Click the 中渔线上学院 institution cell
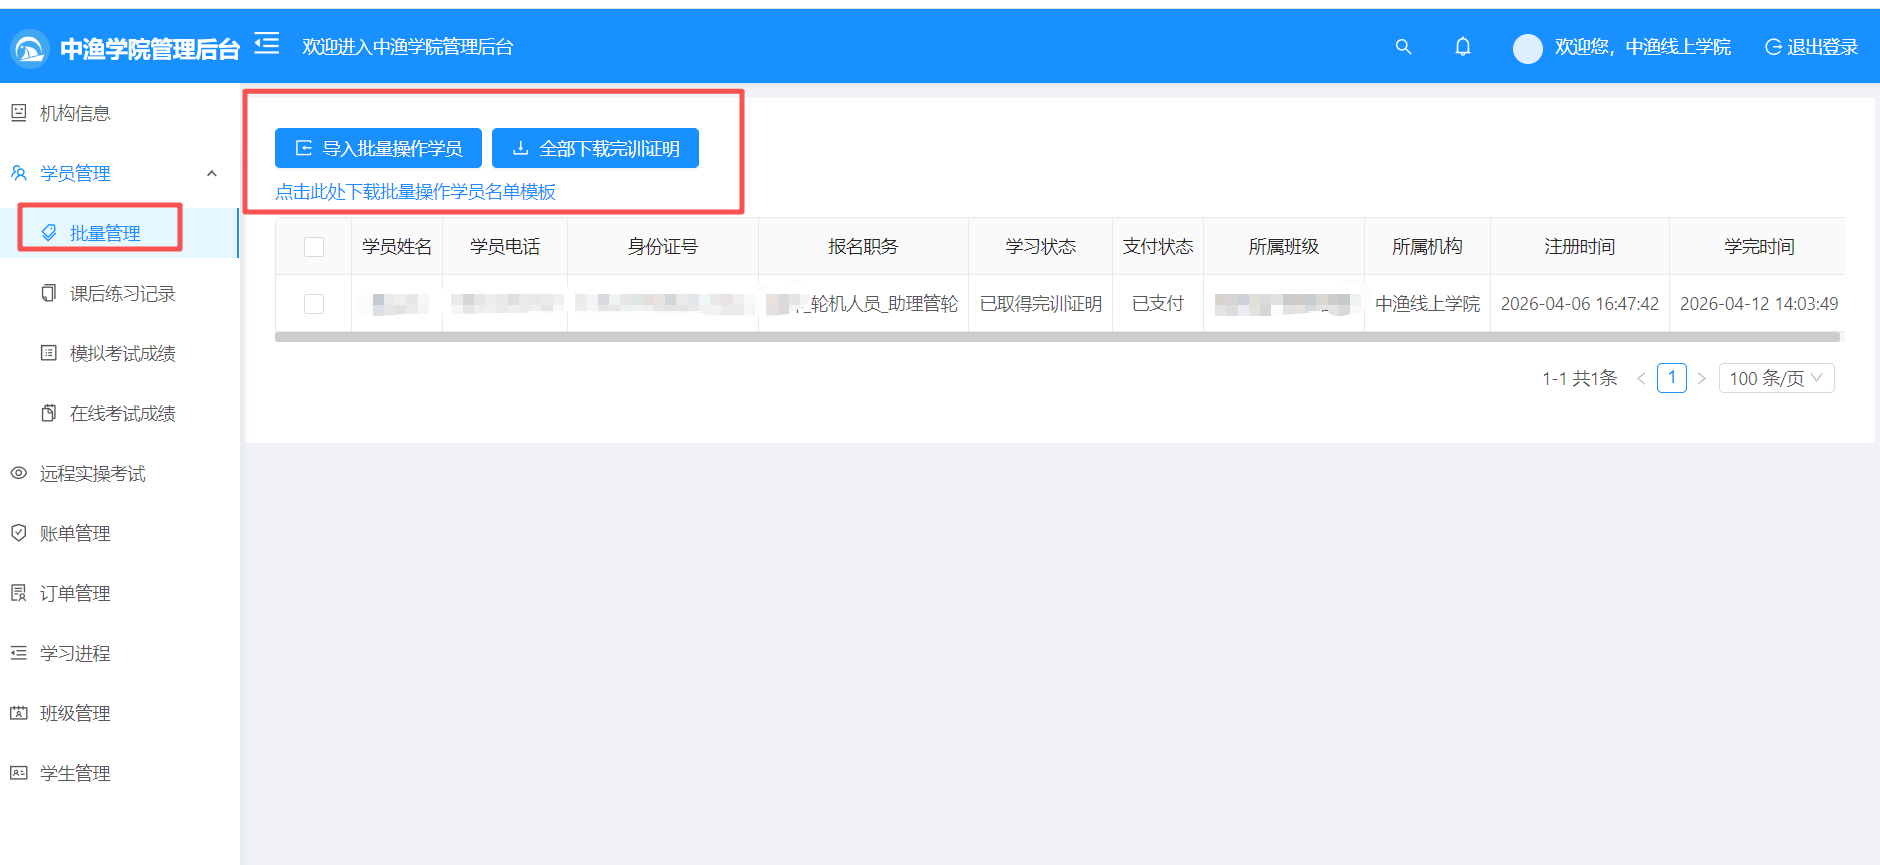 coord(1427,304)
